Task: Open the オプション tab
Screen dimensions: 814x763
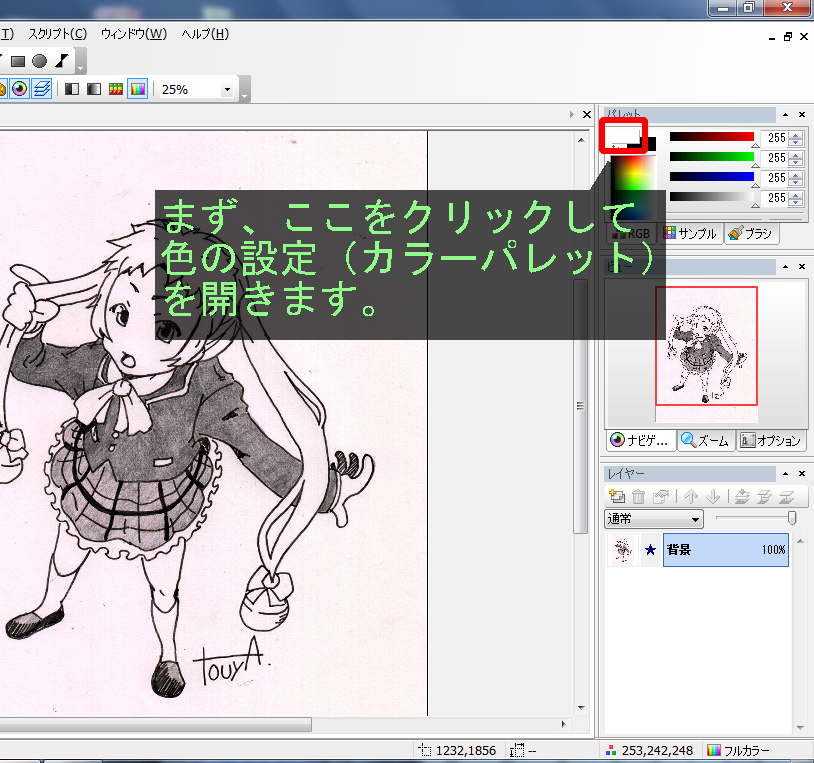Action: (x=771, y=440)
